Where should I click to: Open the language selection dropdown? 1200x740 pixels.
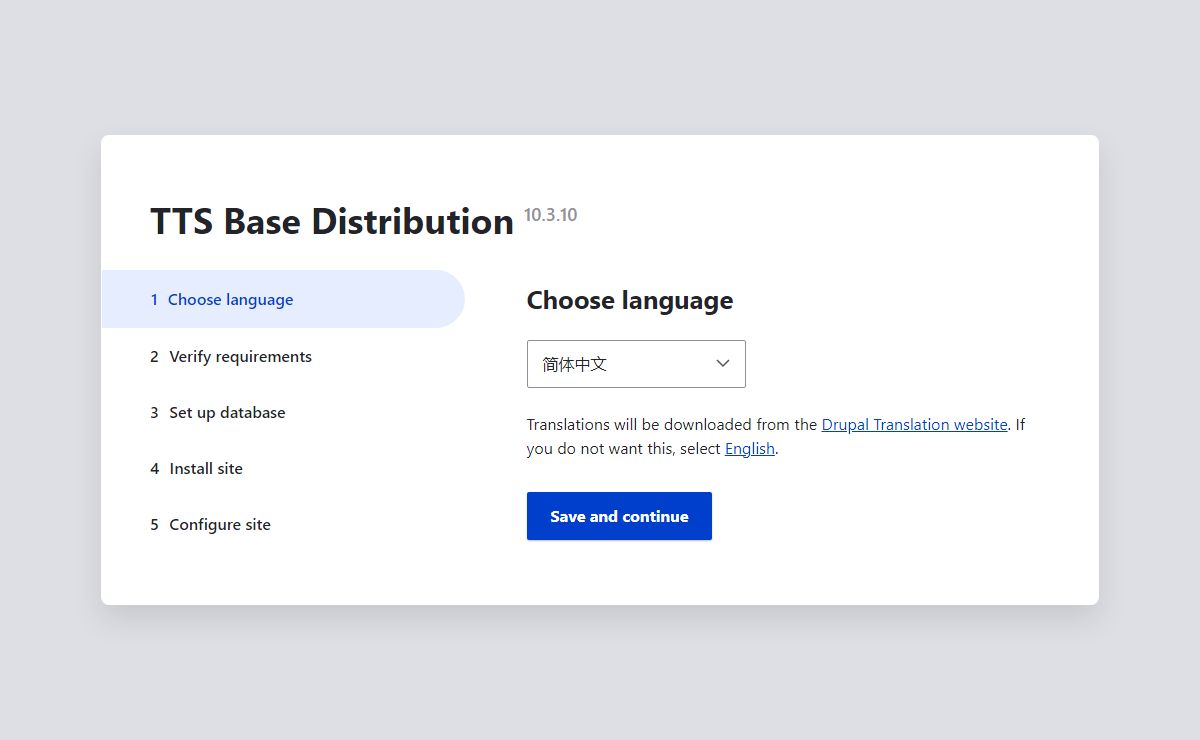636,364
